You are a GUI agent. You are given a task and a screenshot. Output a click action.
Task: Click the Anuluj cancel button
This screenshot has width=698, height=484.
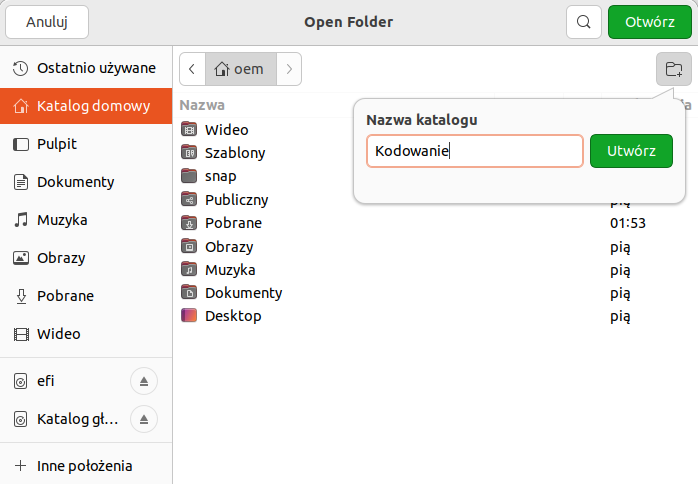pos(47,22)
